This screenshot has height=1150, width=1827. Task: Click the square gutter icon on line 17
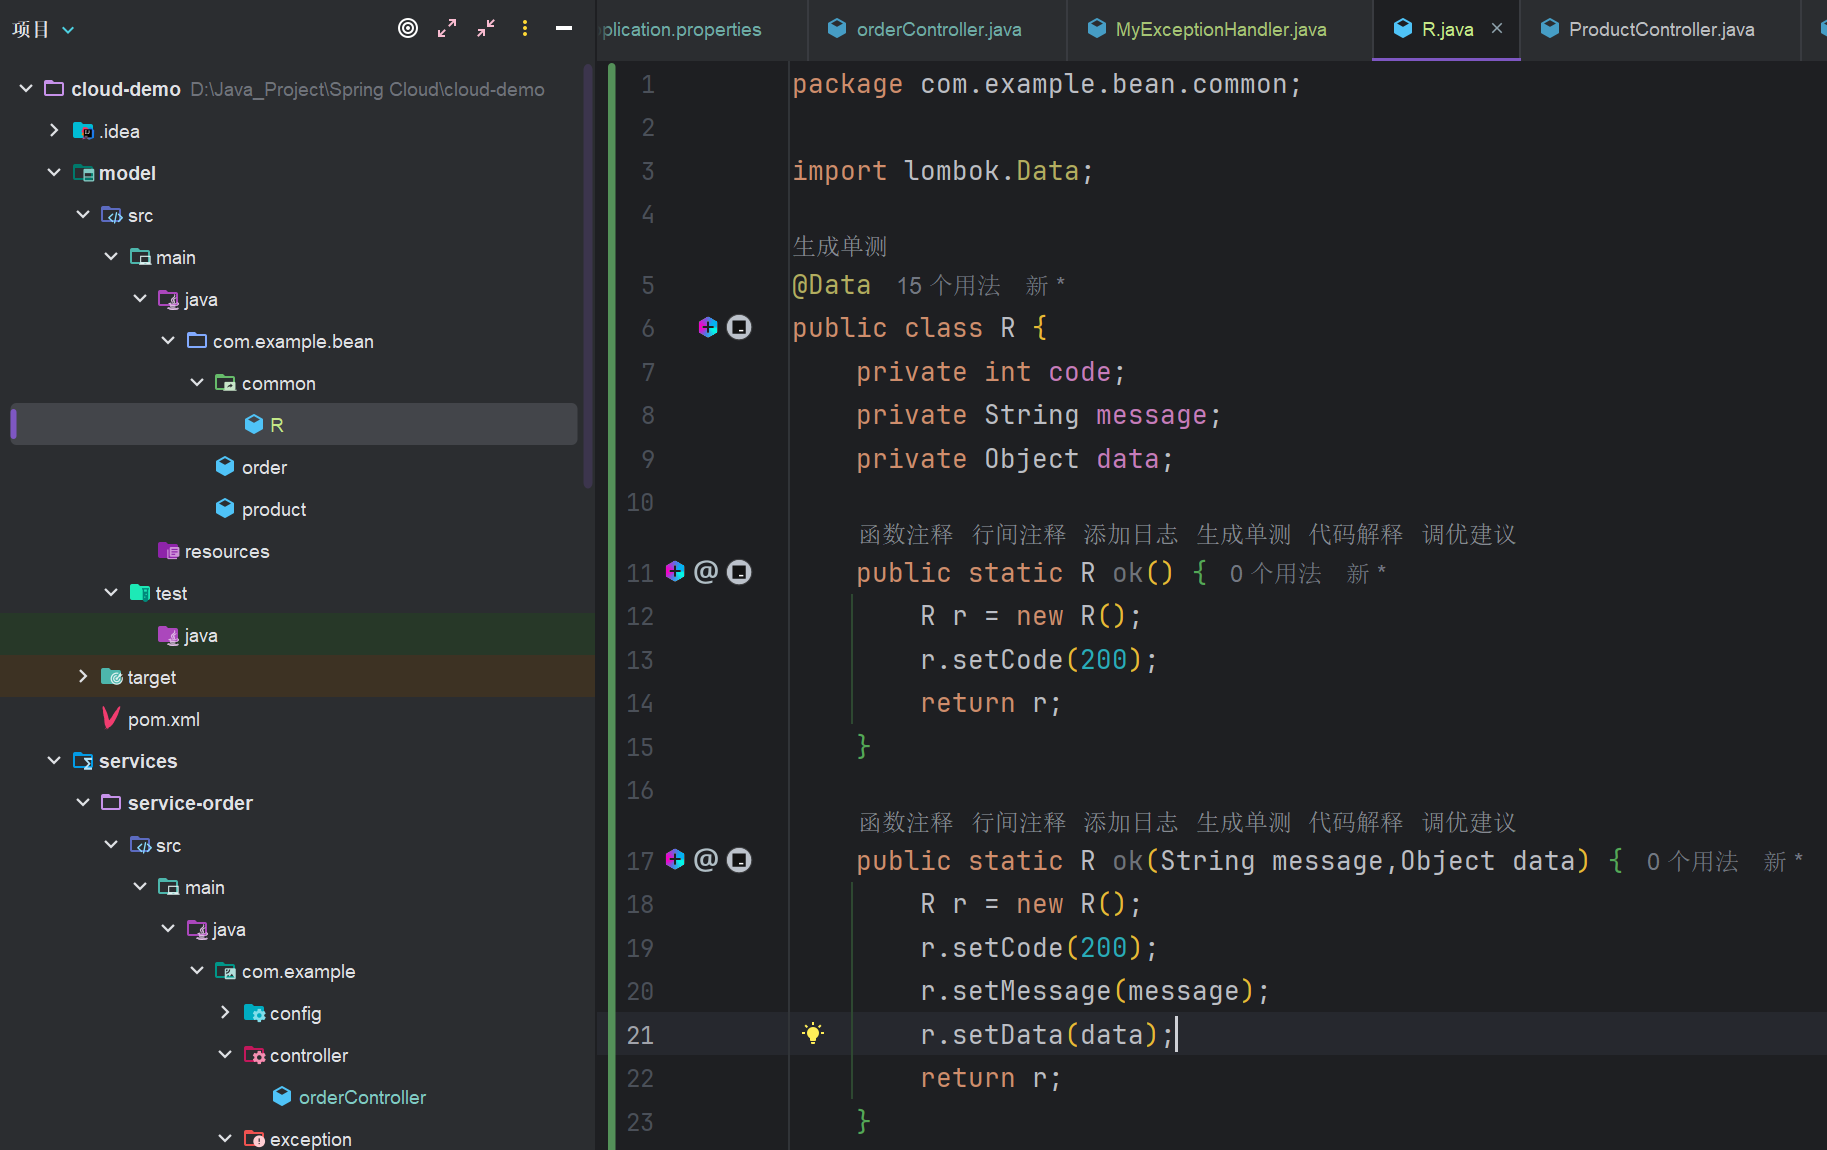click(x=739, y=860)
